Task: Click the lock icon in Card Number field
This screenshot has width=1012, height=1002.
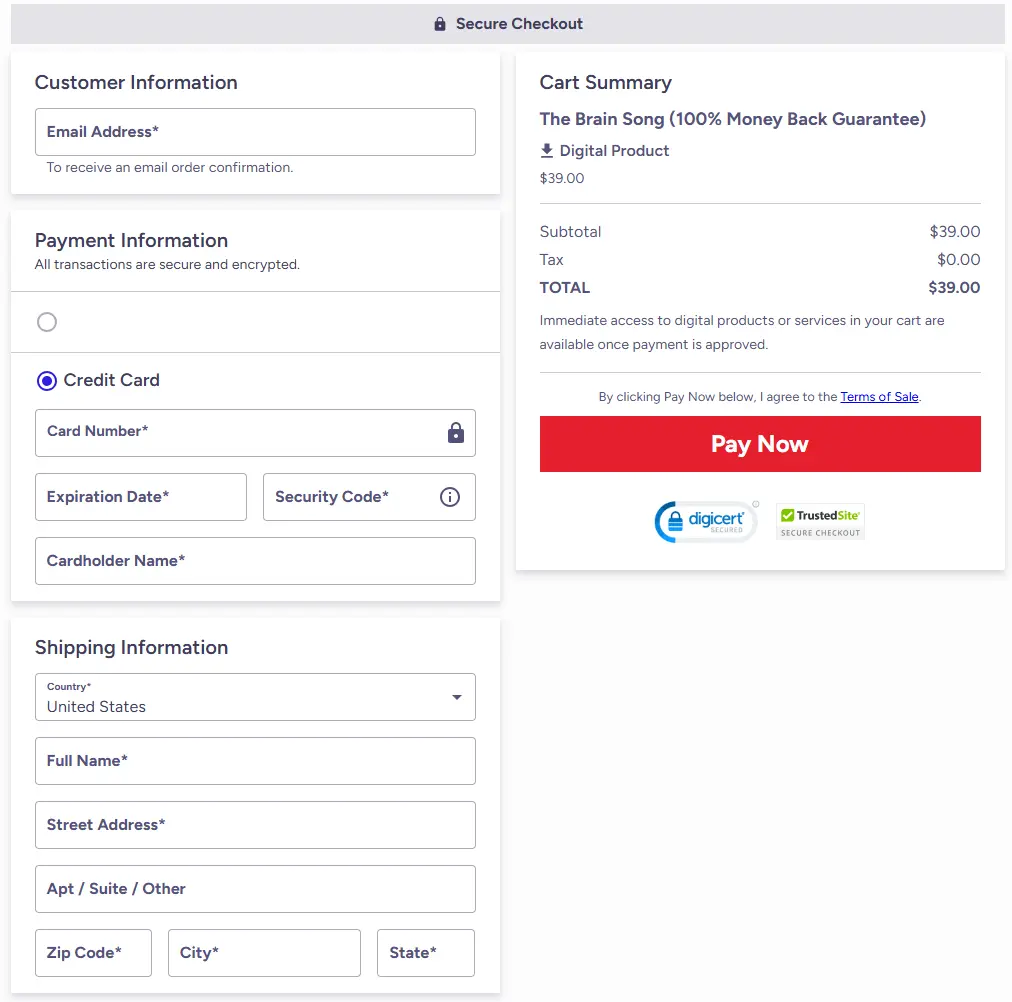Action: [456, 433]
